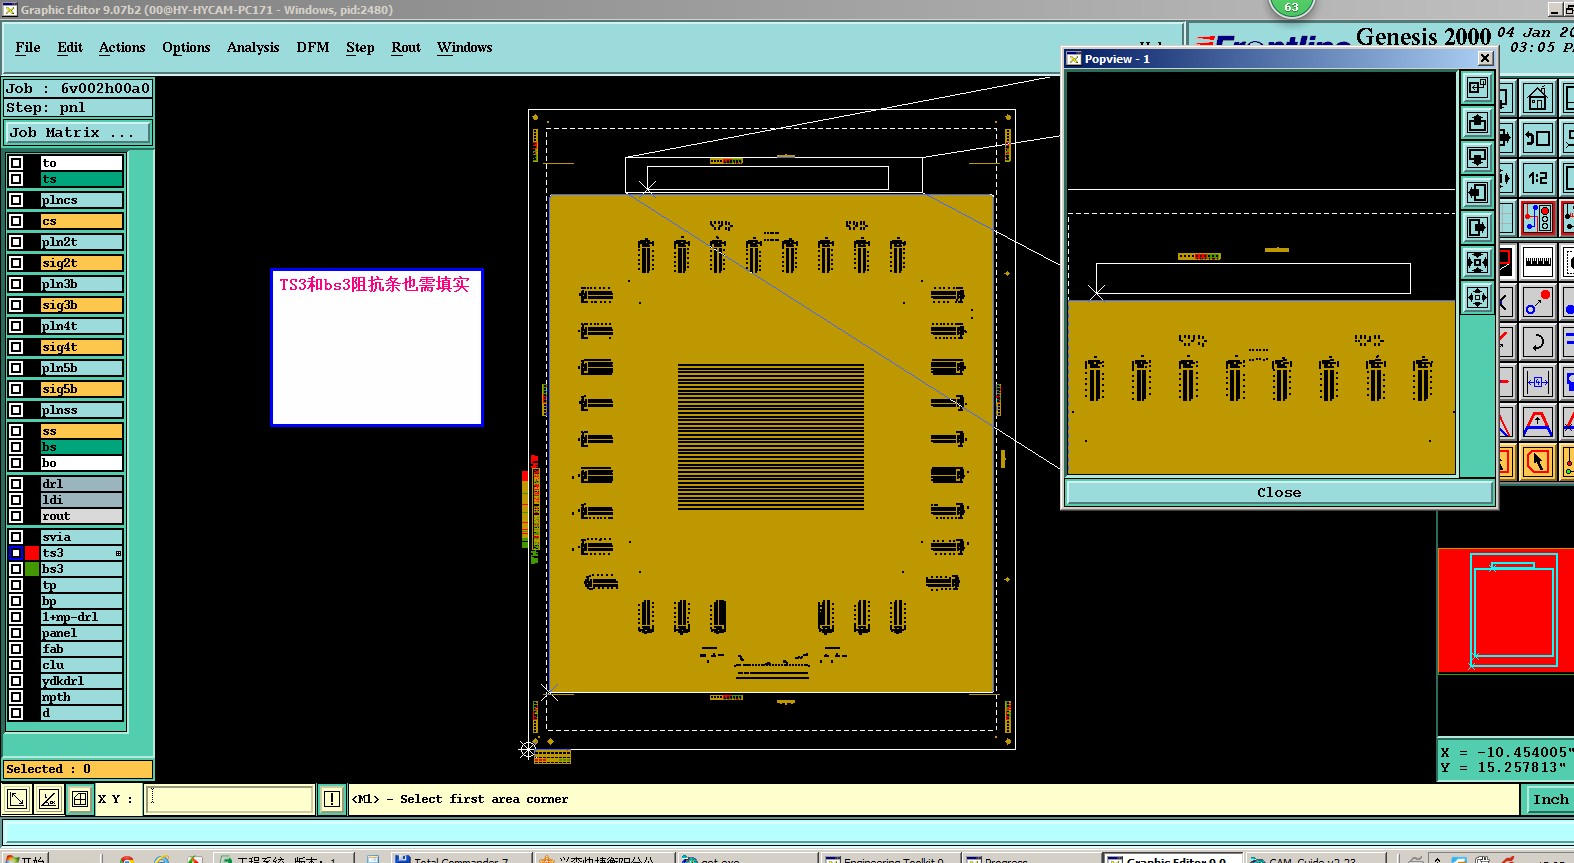This screenshot has width=1574, height=863.
Task: Open the Analysis menu
Action: click(x=253, y=47)
